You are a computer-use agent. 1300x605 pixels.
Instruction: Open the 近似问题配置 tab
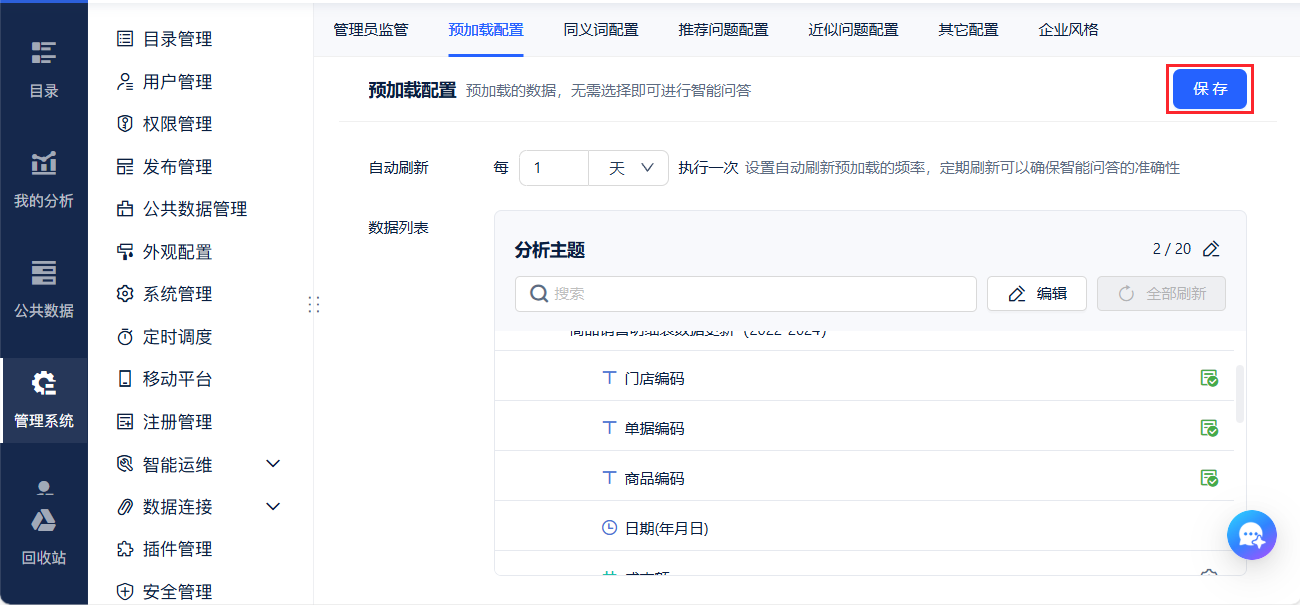(x=854, y=30)
